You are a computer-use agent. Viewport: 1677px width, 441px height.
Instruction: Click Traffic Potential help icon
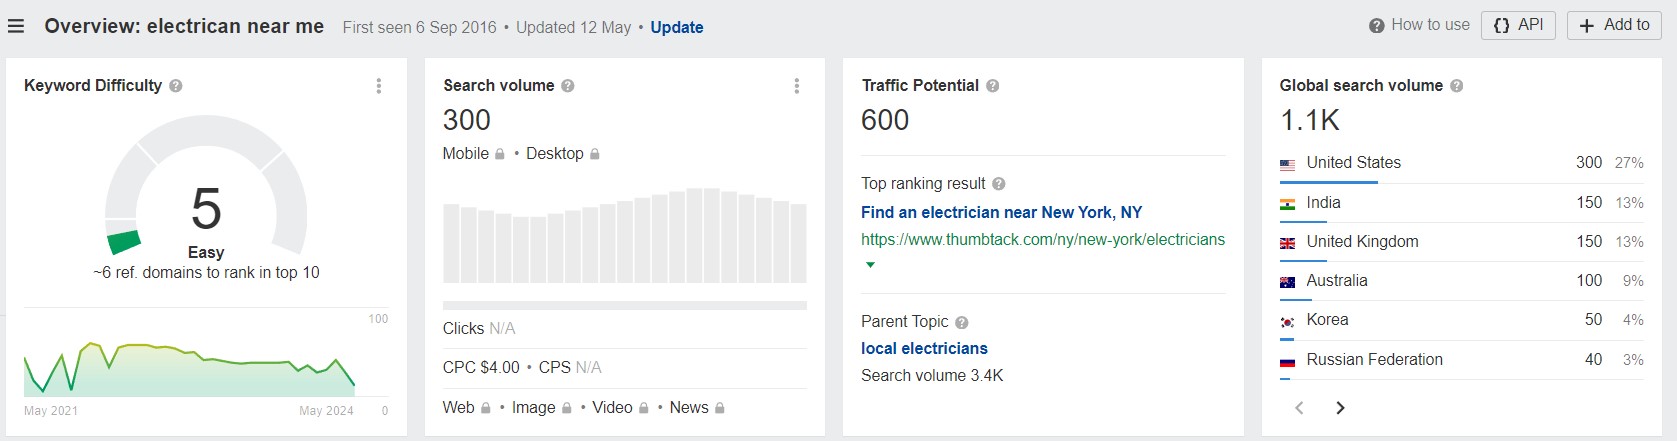[x=993, y=86]
